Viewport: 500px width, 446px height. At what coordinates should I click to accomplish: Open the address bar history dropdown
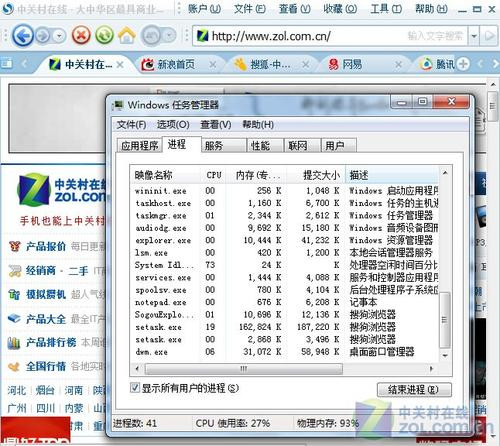click(474, 36)
